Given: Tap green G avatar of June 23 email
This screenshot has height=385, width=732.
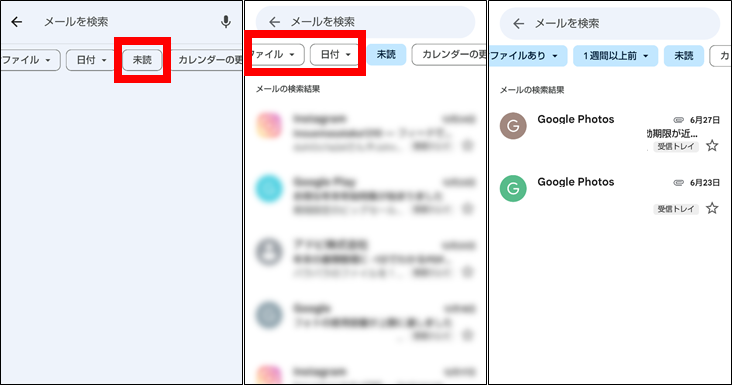Looking at the screenshot, I should coord(513,188).
